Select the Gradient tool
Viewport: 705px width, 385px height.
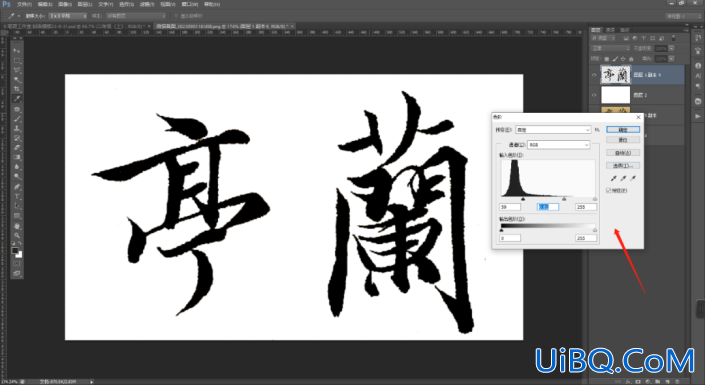(x=17, y=157)
